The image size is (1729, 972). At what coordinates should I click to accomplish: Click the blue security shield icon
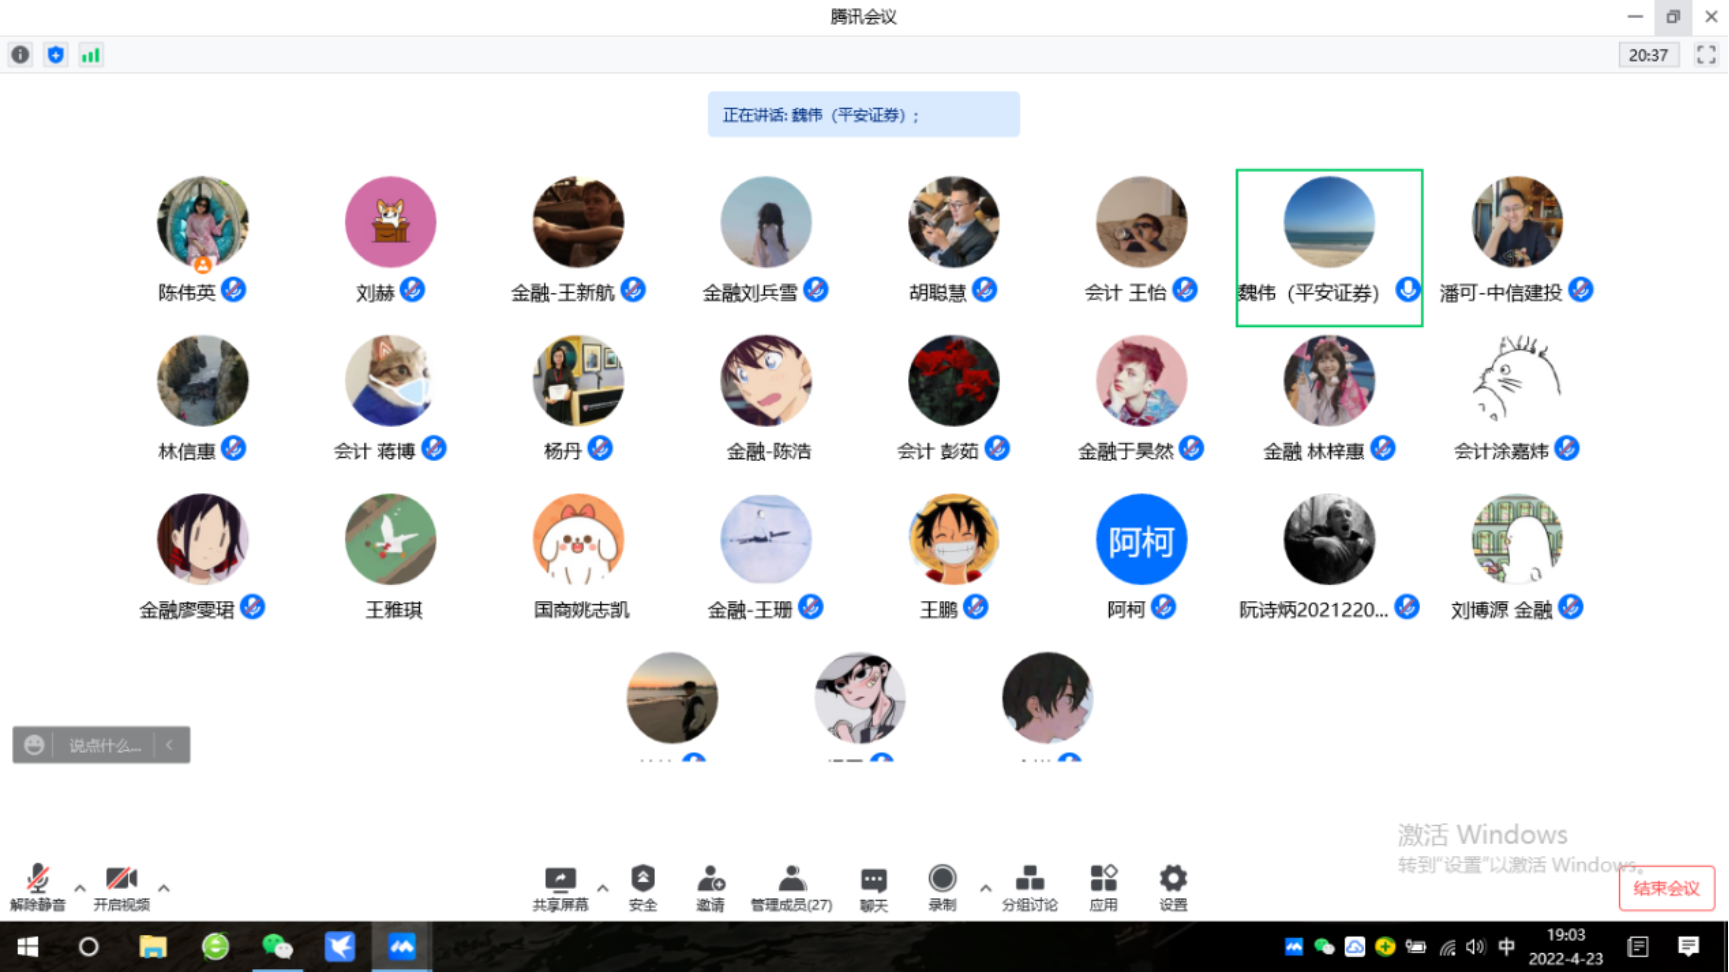pyautogui.click(x=56, y=55)
